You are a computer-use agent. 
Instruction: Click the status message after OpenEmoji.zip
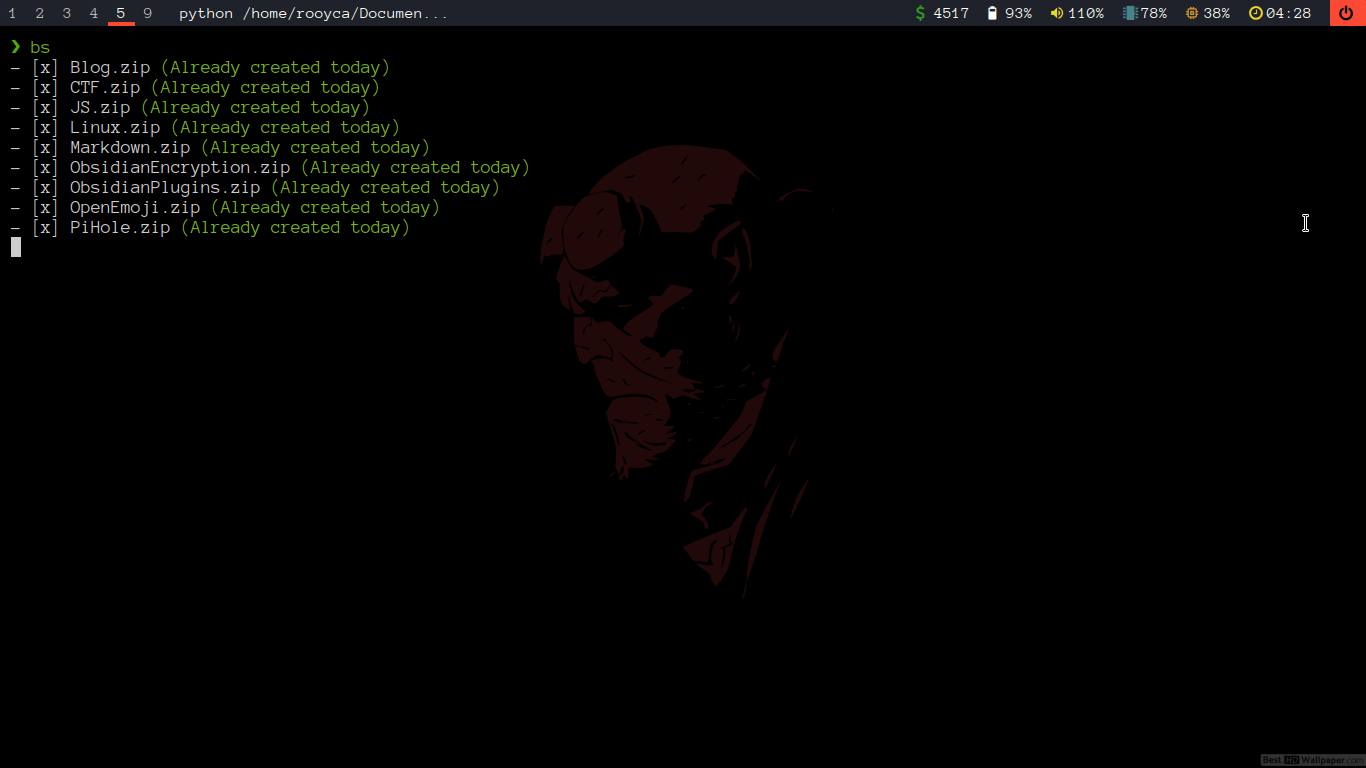pyautogui.click(x=325, y=208)
